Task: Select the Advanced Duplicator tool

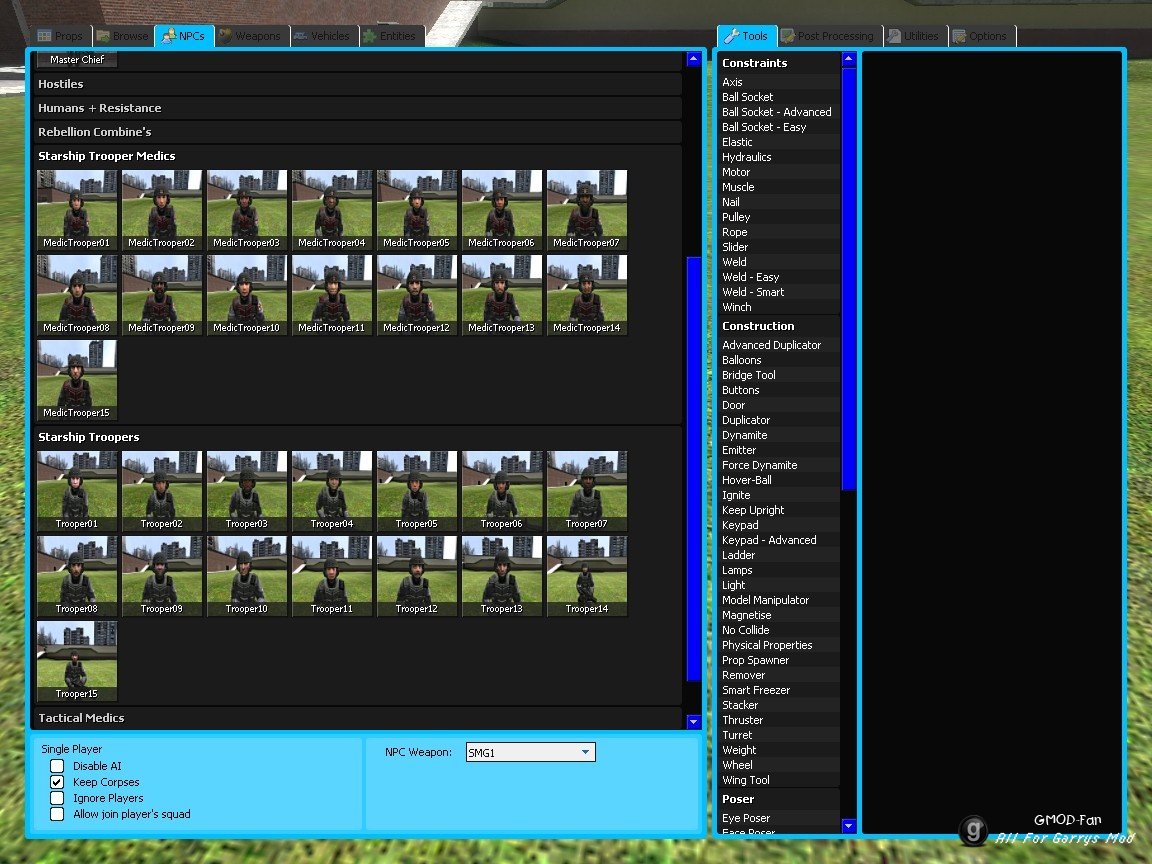Action: coord(771,345)
